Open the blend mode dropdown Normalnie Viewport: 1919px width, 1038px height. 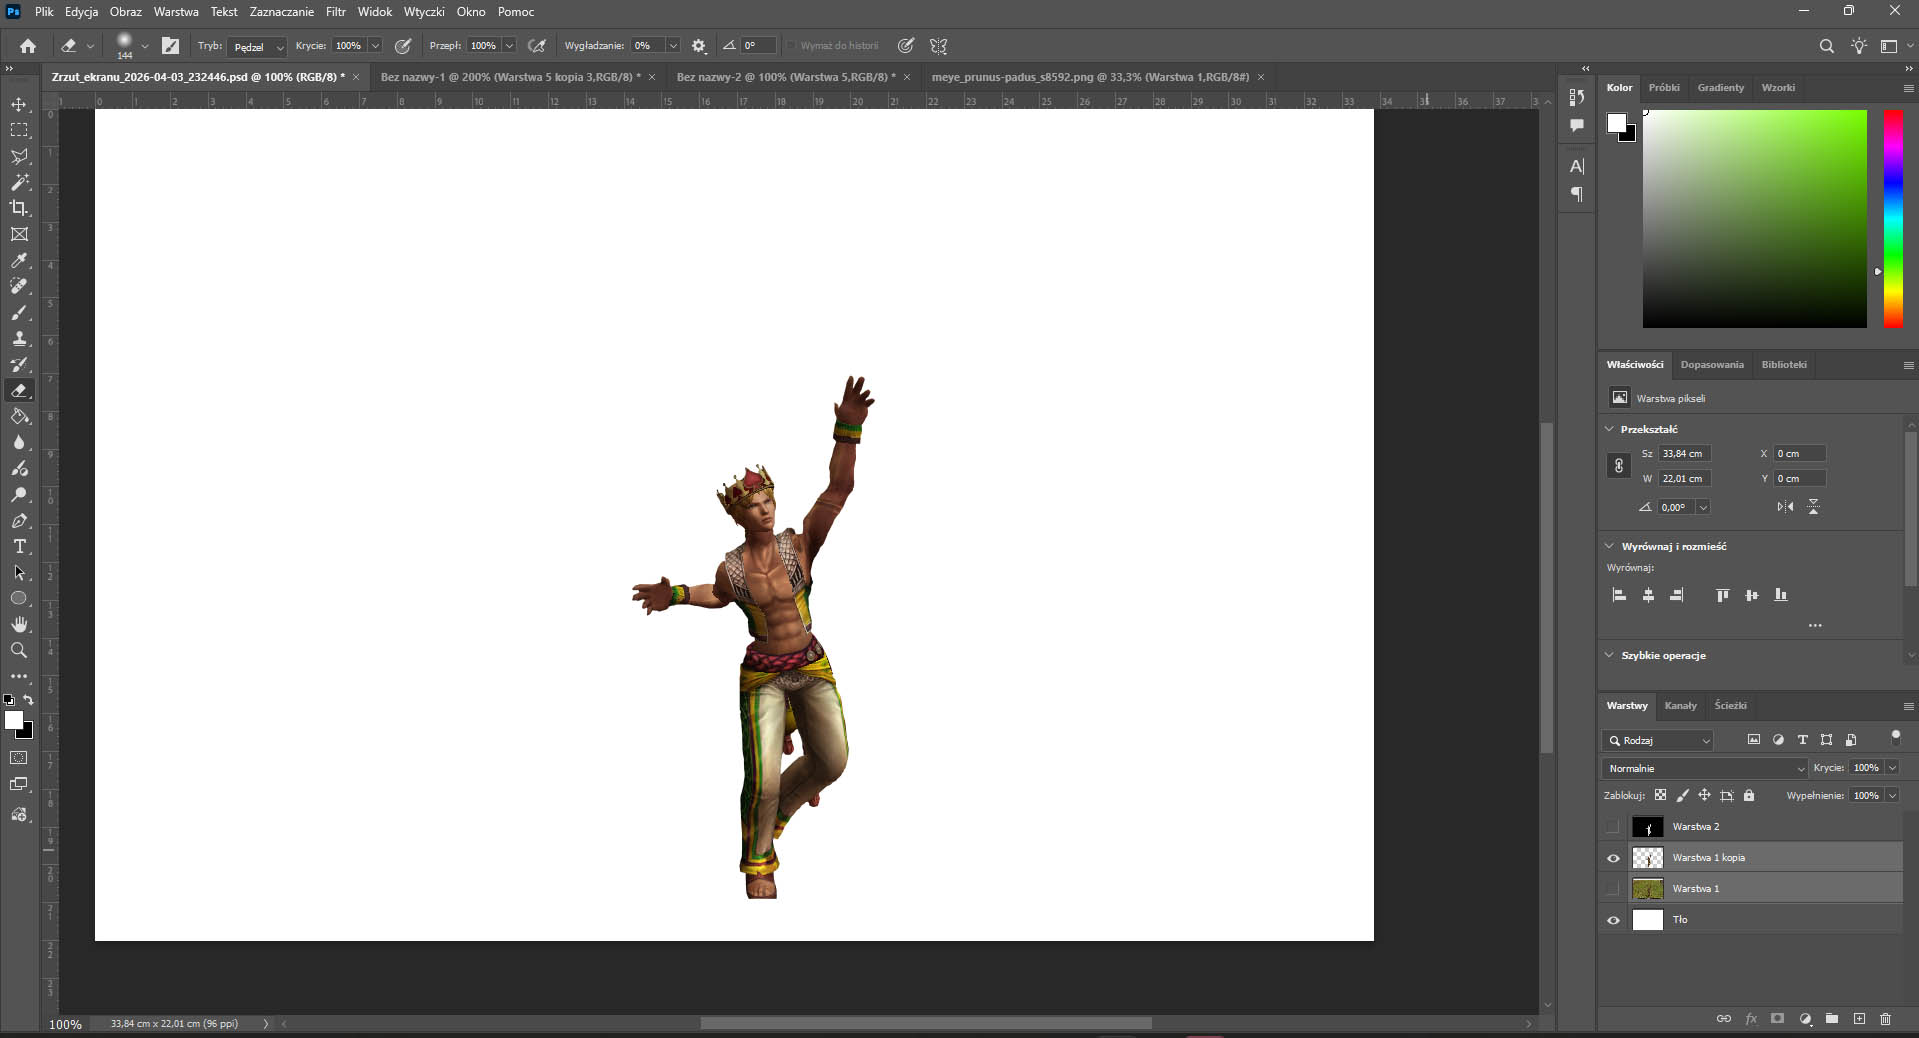pyautogui.click(x=1705, y=768)
